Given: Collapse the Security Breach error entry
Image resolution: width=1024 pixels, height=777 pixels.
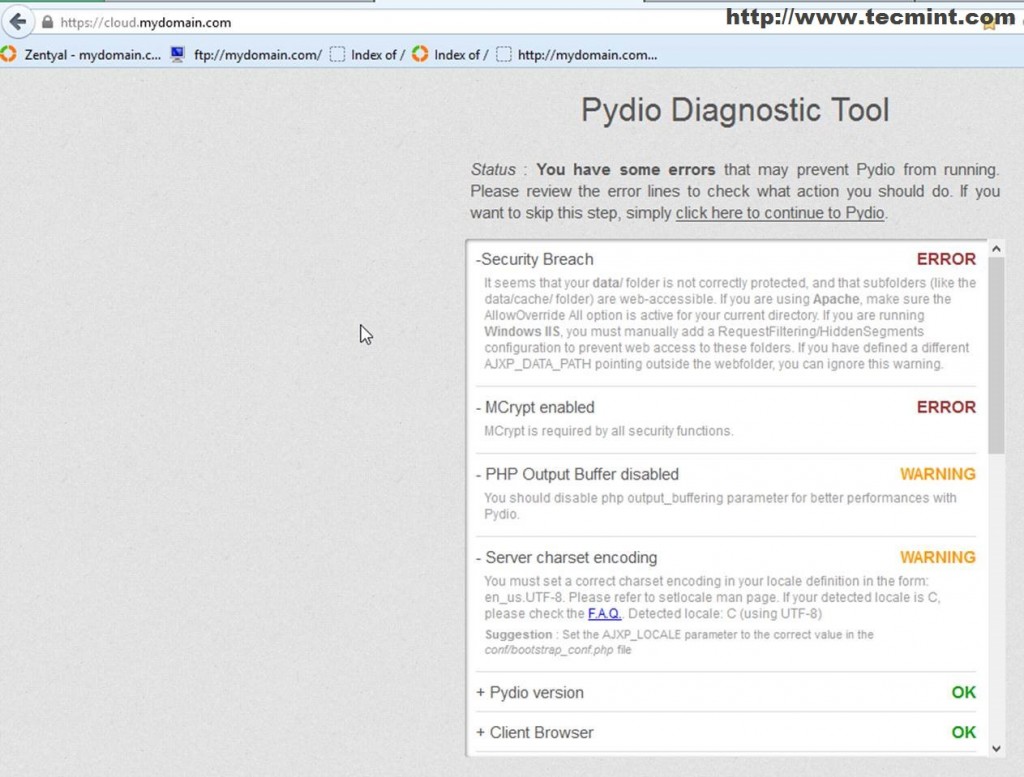Looking at the screenshot, I should [x=535, y=259].
